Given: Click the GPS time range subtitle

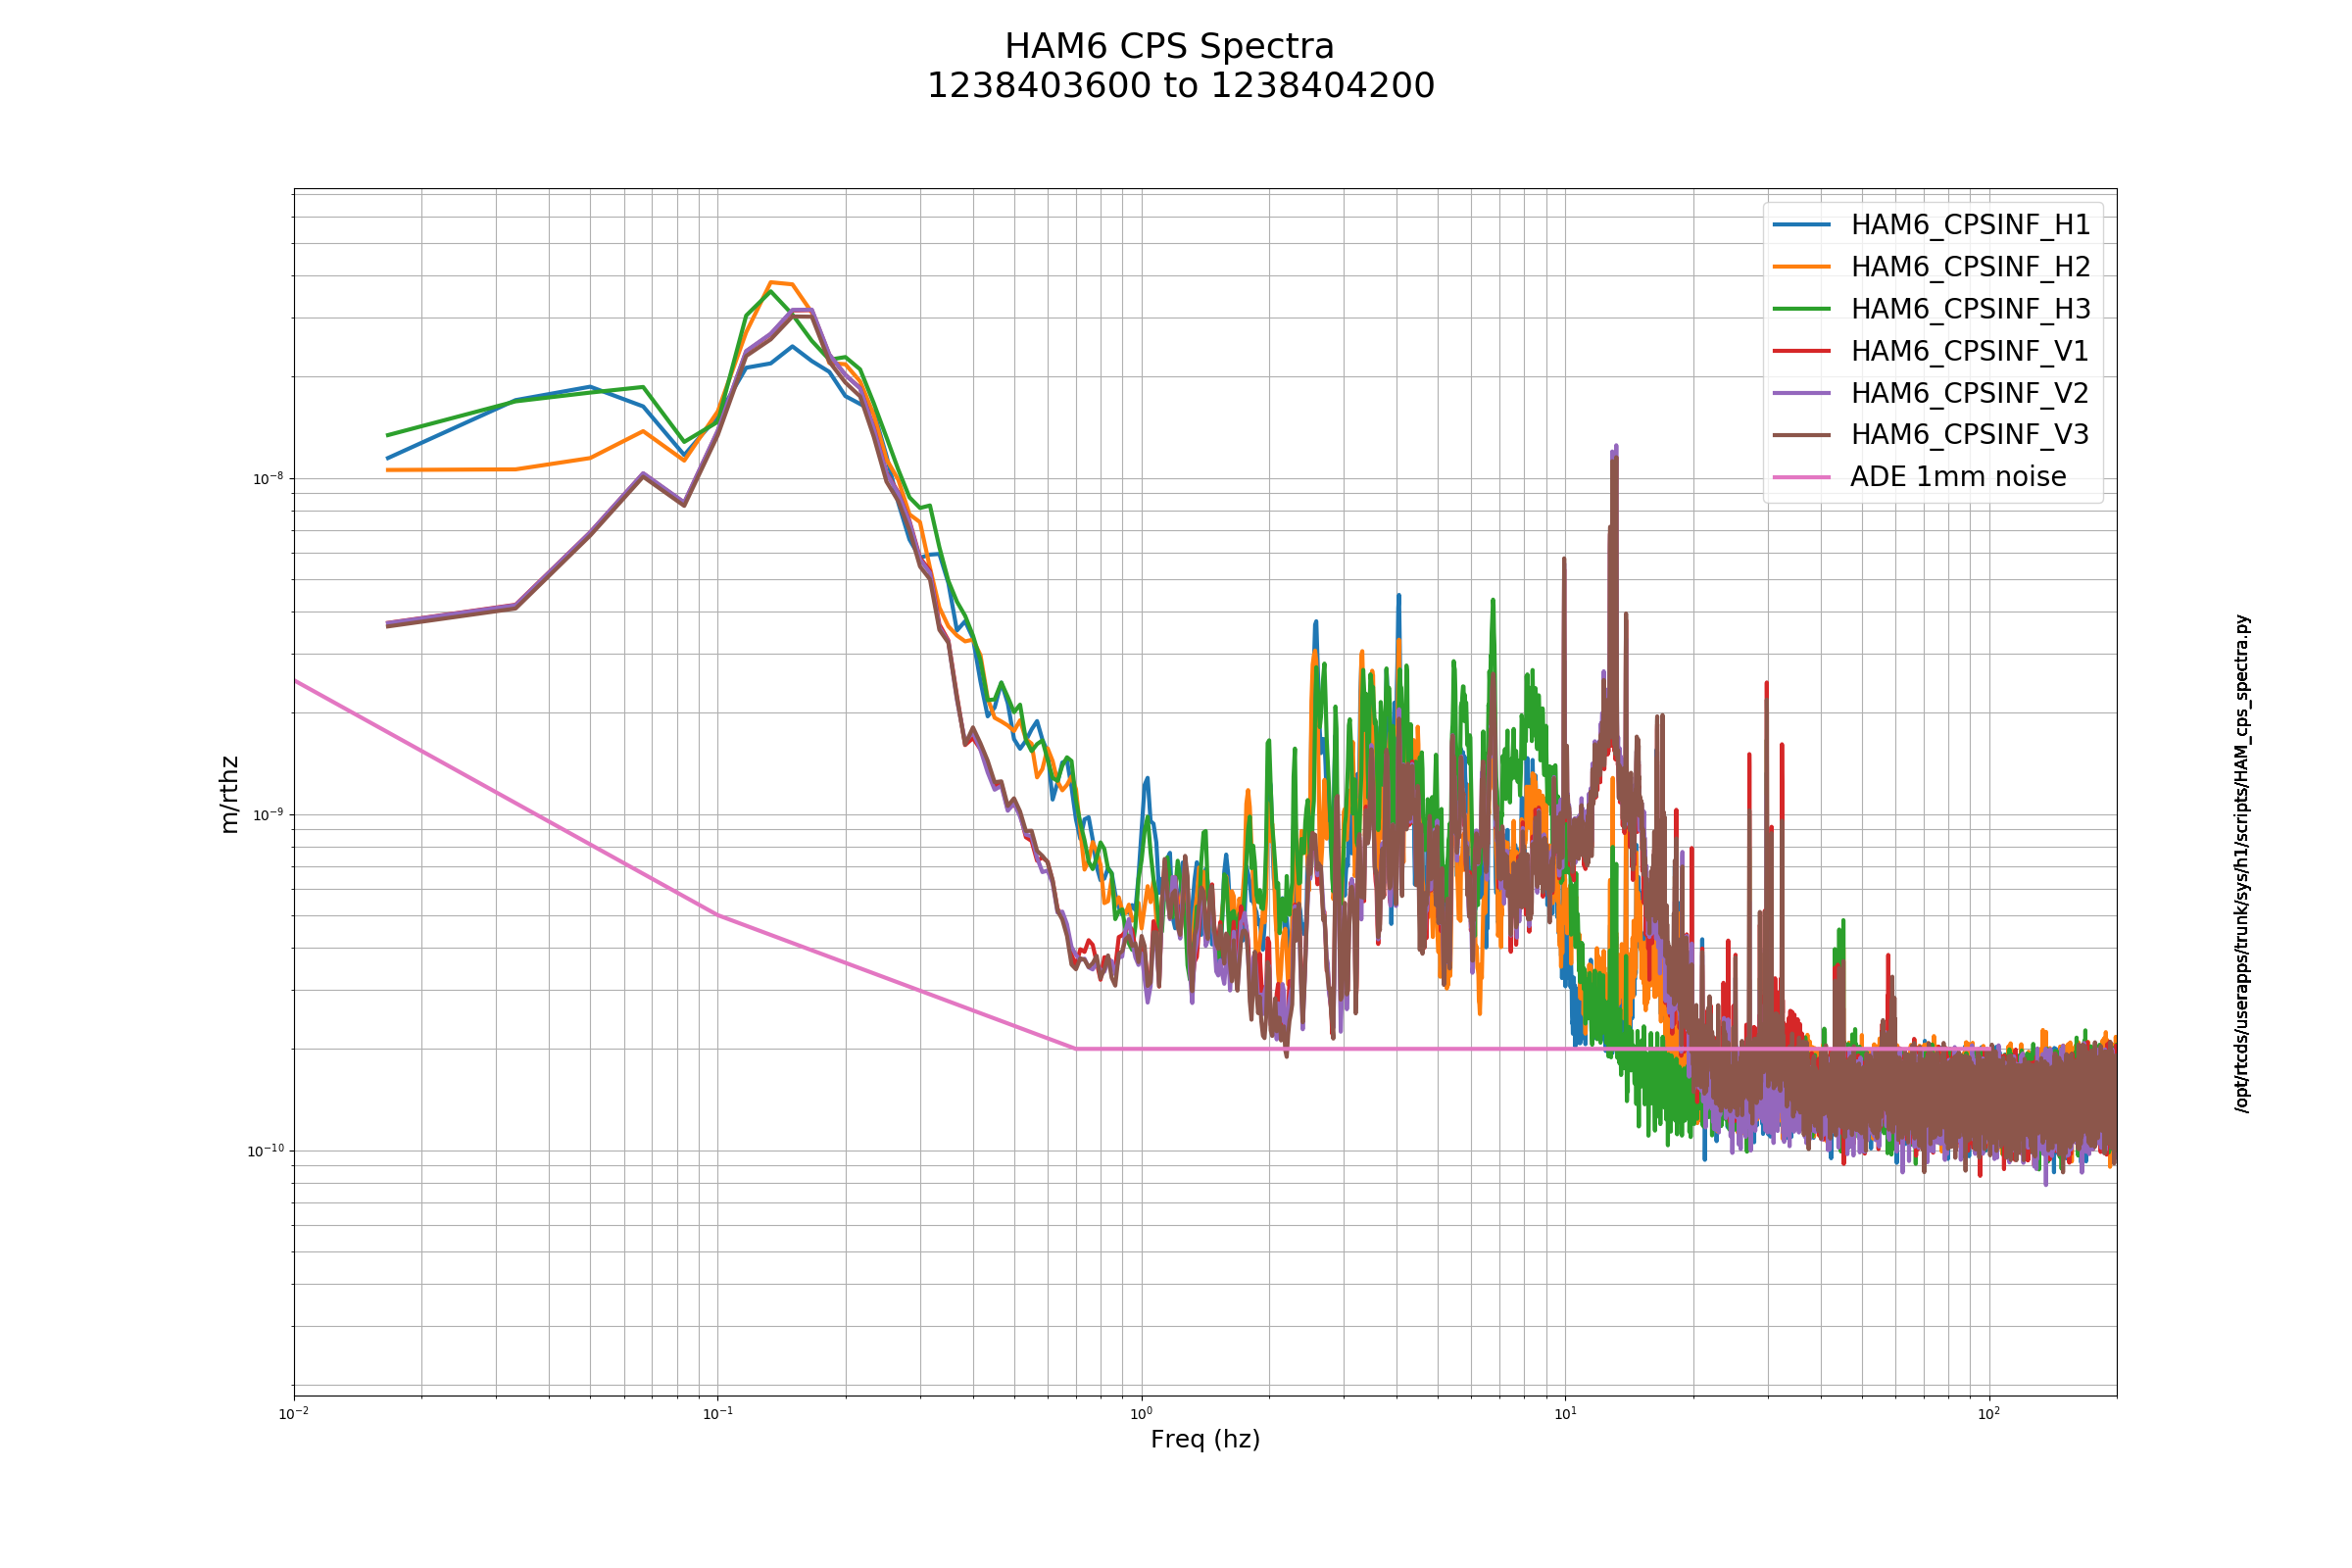Looking at the screenshot, I should click(x=1181, y=86).
